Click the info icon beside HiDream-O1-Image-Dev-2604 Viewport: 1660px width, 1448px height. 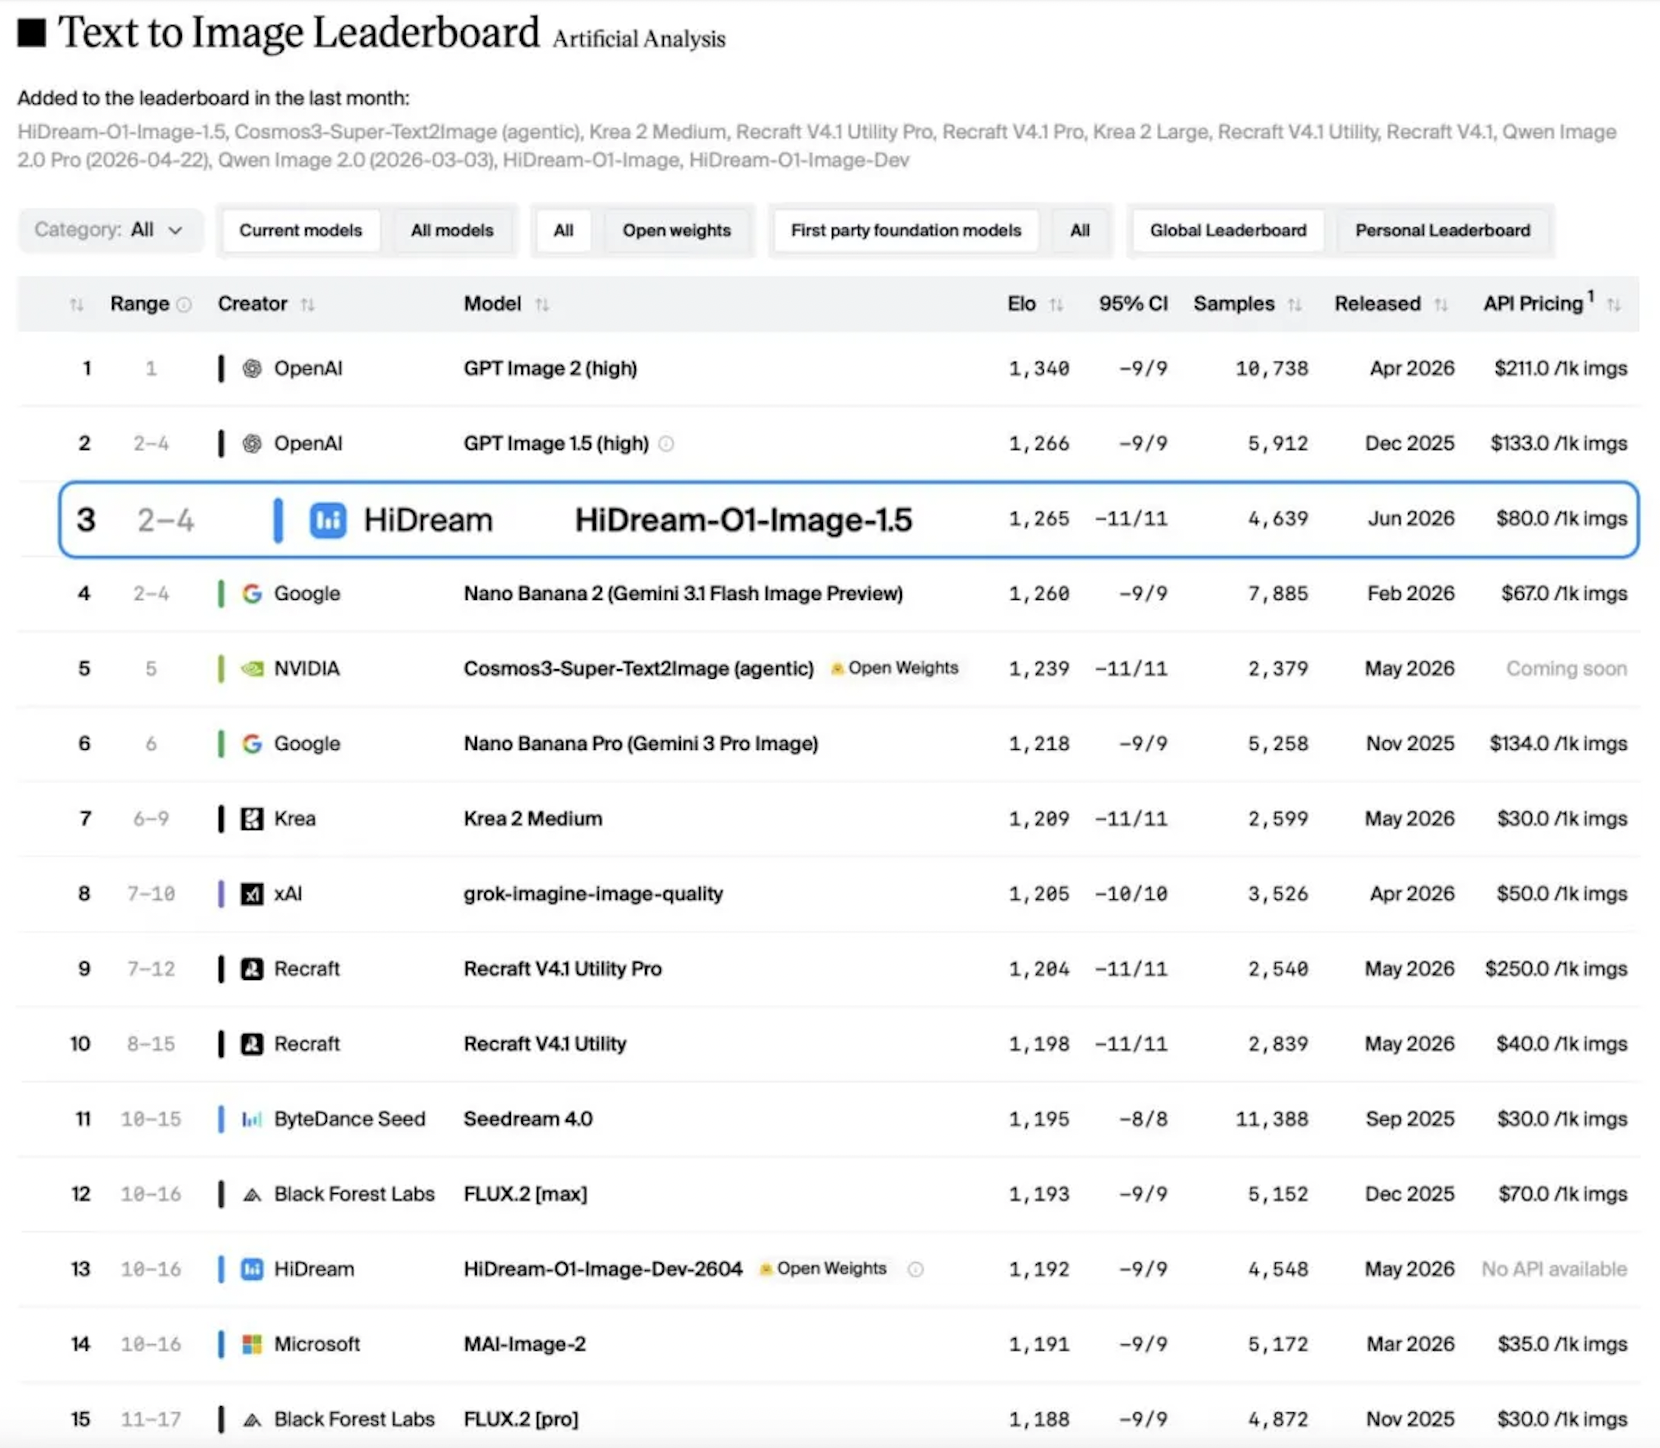coord(915,1269)
